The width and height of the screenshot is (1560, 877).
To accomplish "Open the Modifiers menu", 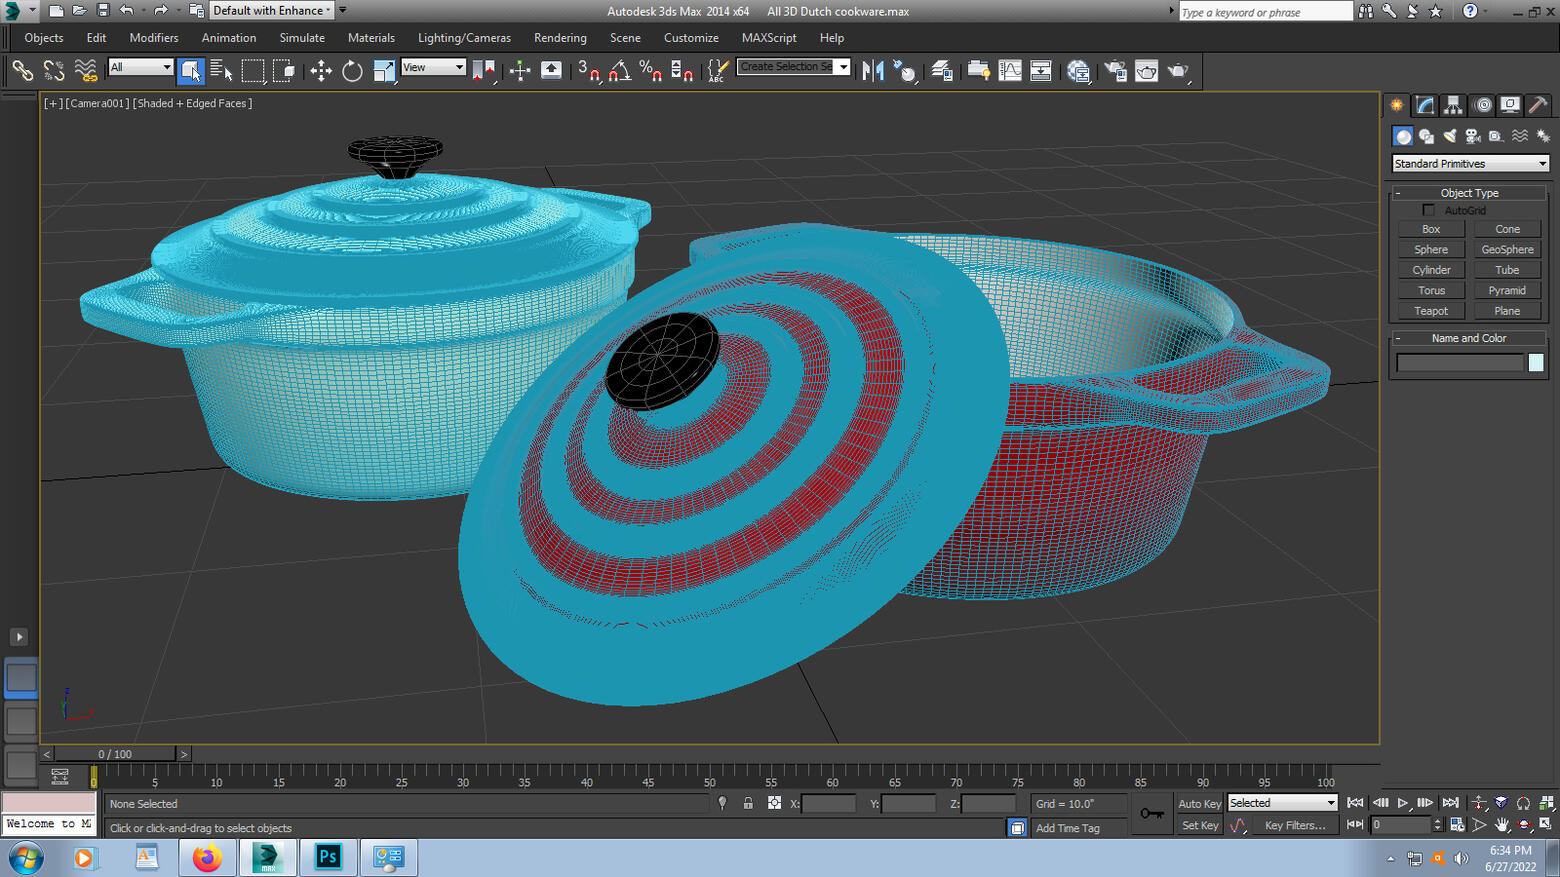I will pos(154,38).
